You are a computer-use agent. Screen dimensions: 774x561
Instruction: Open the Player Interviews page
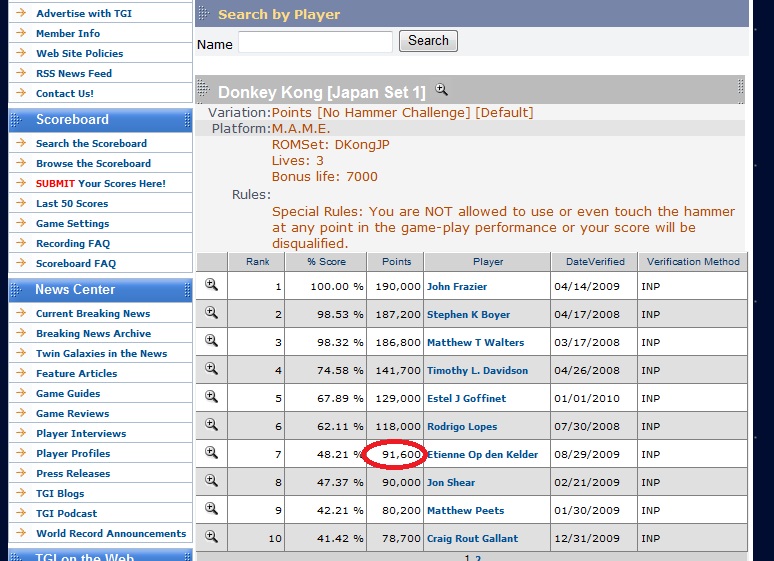point(81,434)
